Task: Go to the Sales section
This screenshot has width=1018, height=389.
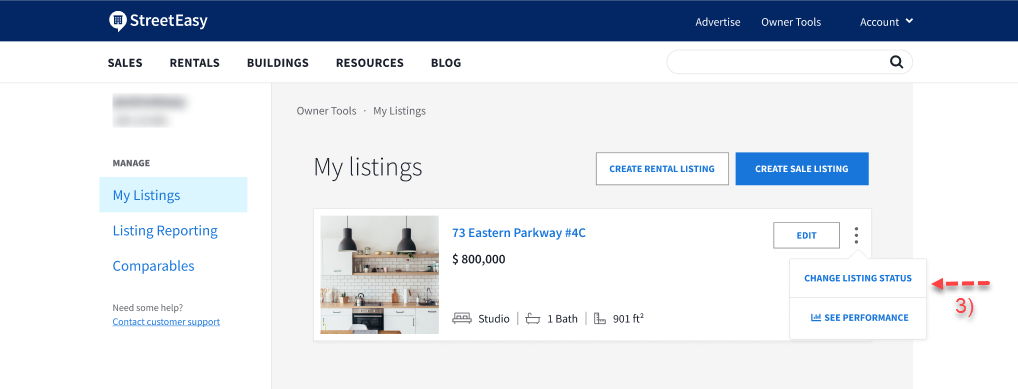Action: tap(125, 63)
